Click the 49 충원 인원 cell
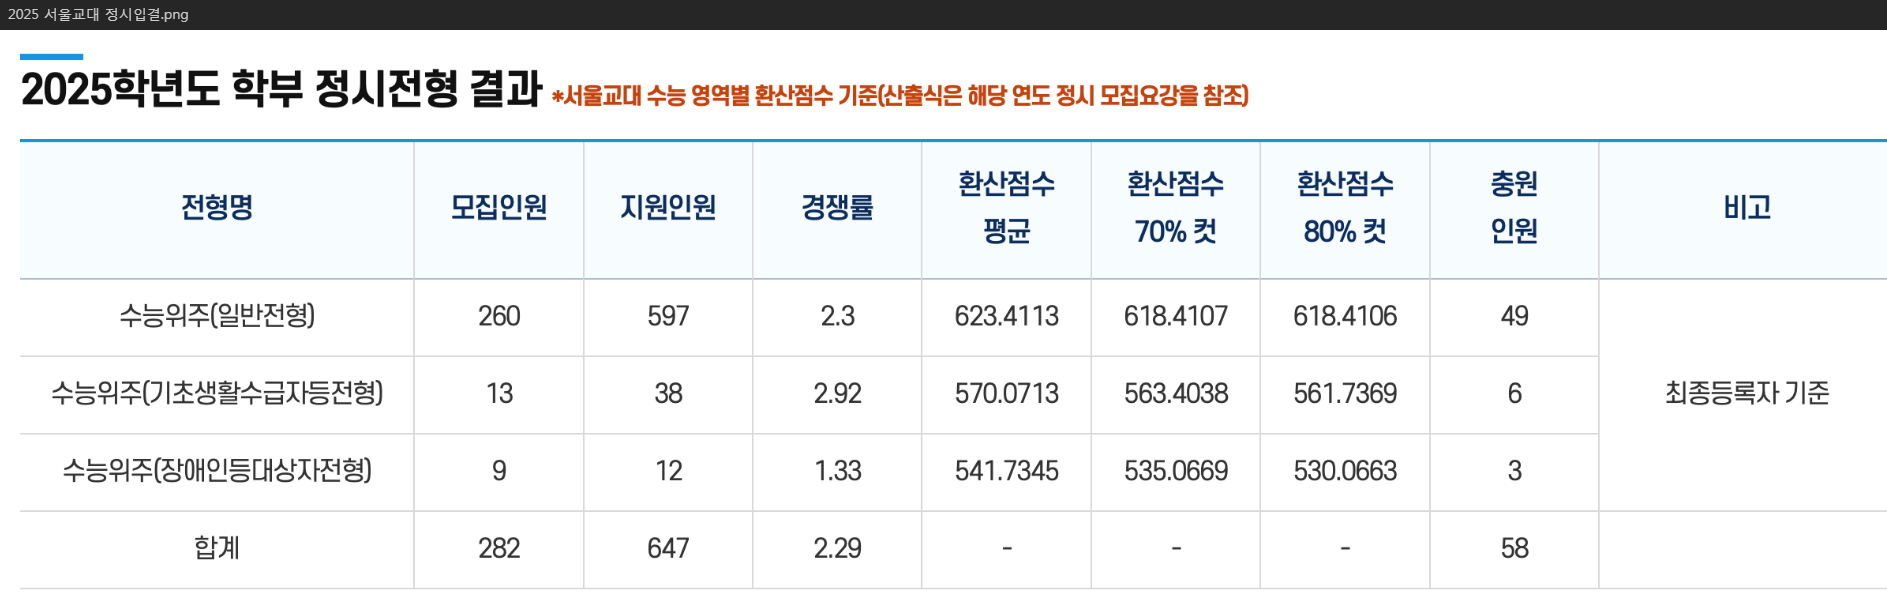Screen dimensions: 1887x592 (x=1514, y=316)
